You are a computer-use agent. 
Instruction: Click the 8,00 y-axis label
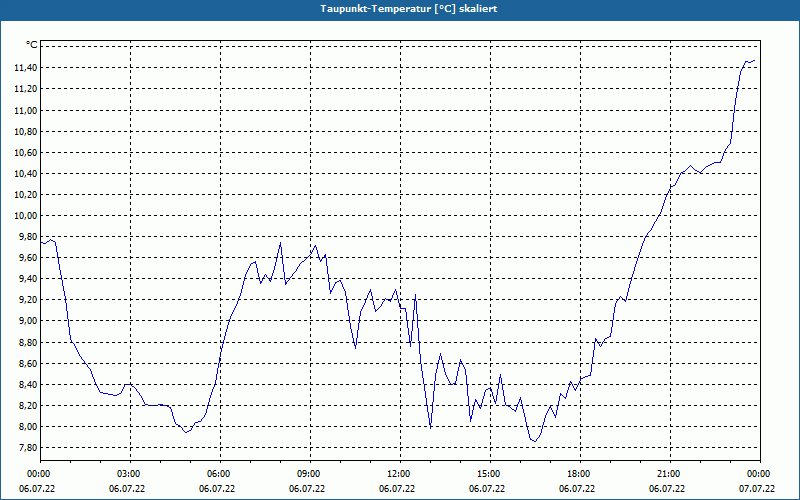28,427
